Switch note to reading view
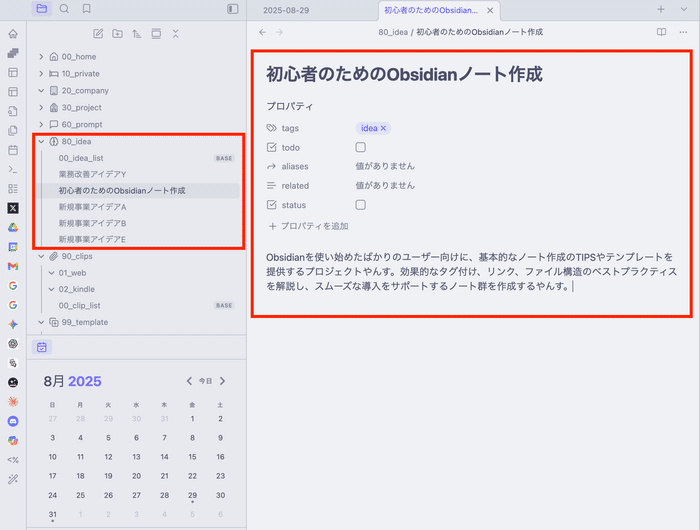This screenshot has height=530, width=700. (x=662, y=32)
